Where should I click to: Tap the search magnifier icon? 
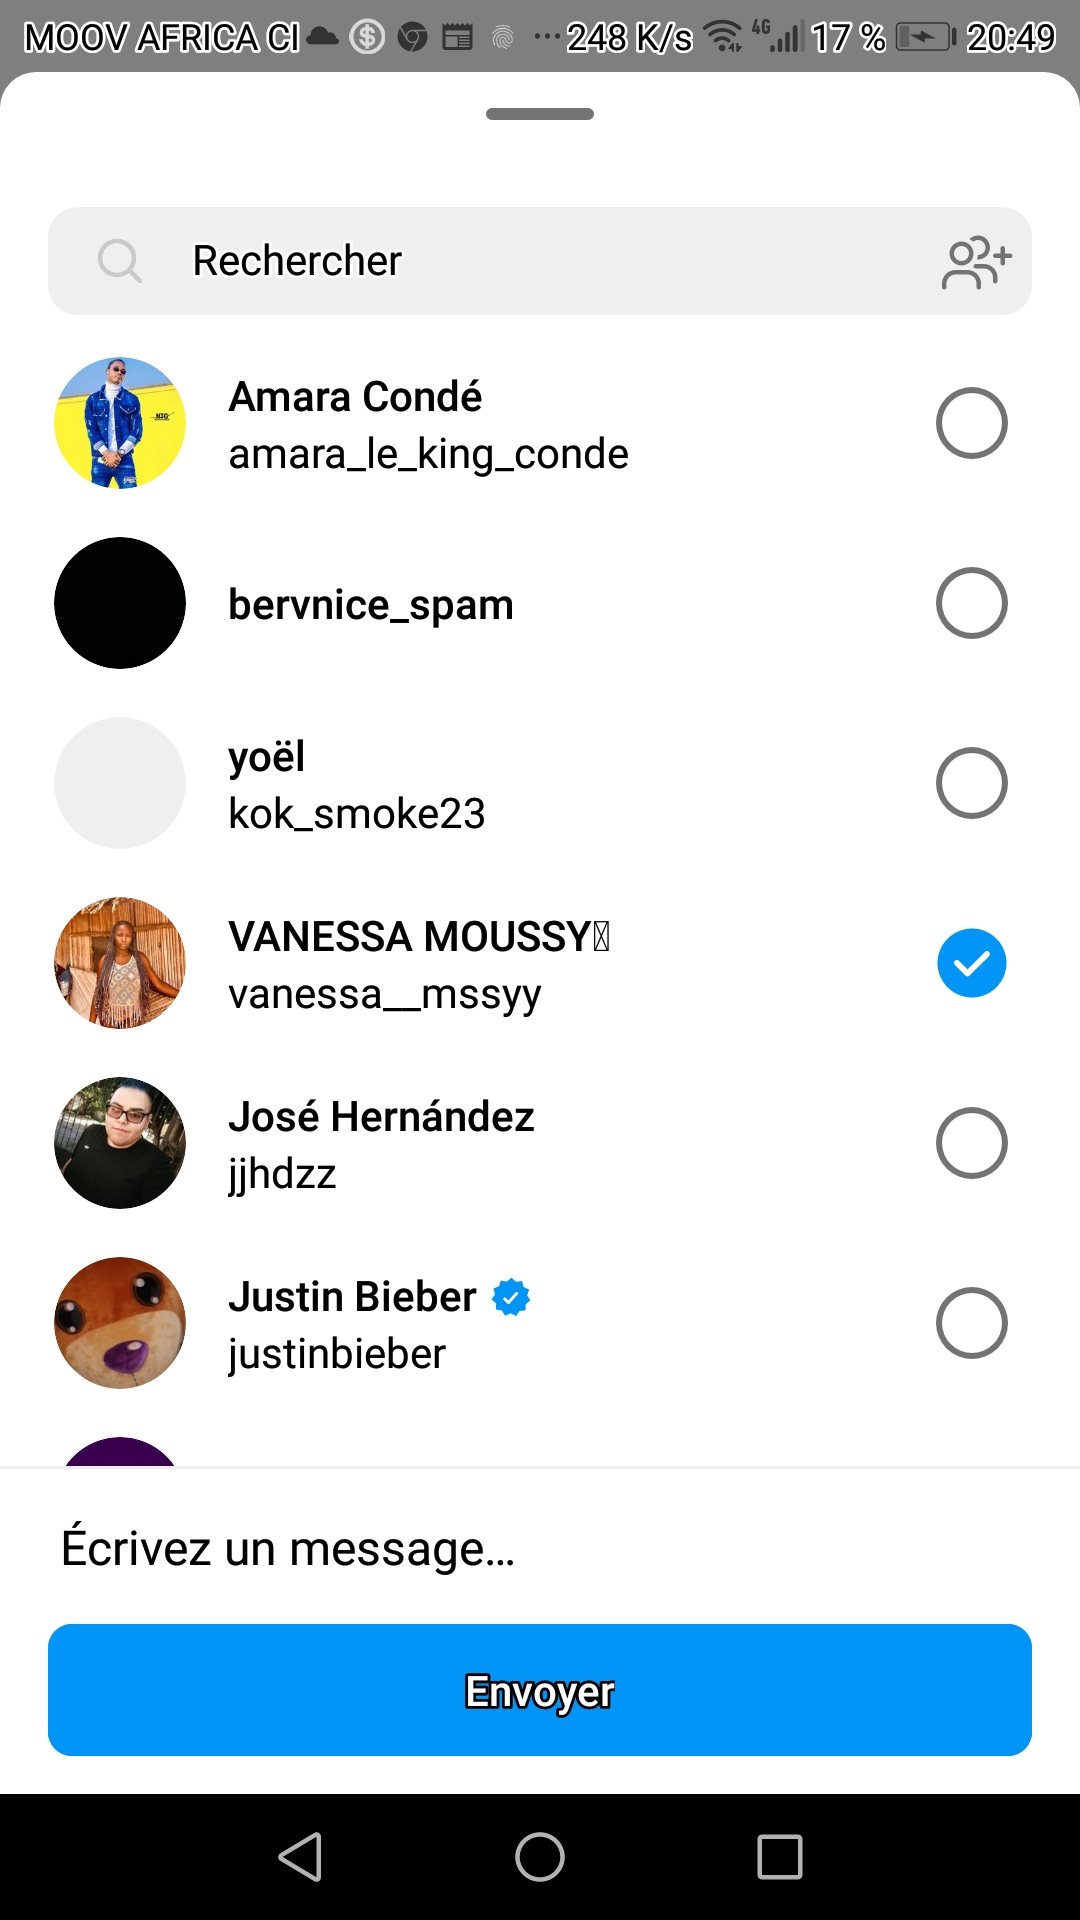point(120,261)
